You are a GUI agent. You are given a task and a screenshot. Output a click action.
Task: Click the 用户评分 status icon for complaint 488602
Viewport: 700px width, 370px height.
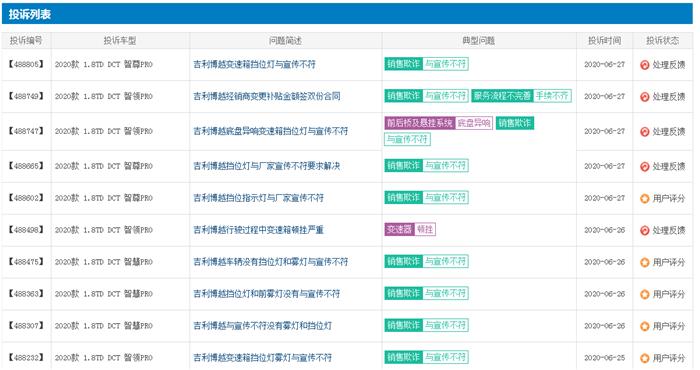pyautogui.click(x=644, y=198)
